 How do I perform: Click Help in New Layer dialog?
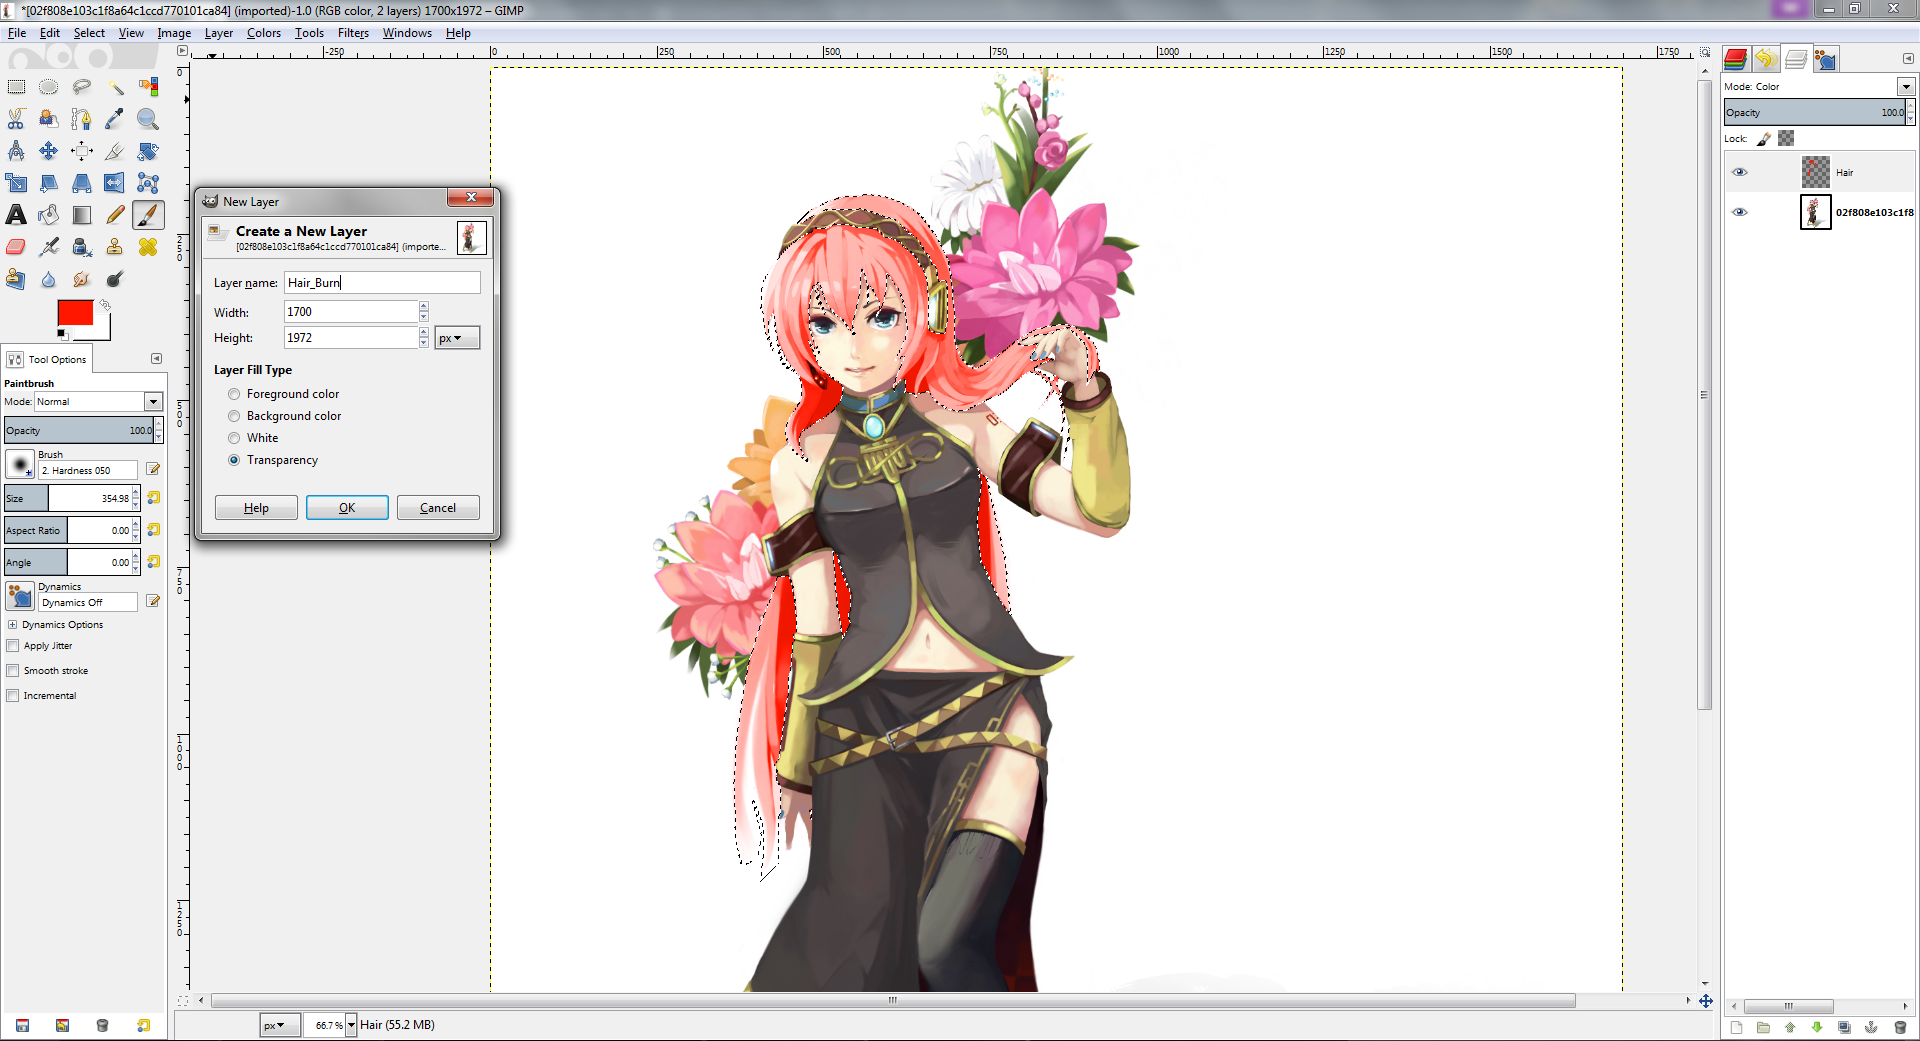[256, 508]
